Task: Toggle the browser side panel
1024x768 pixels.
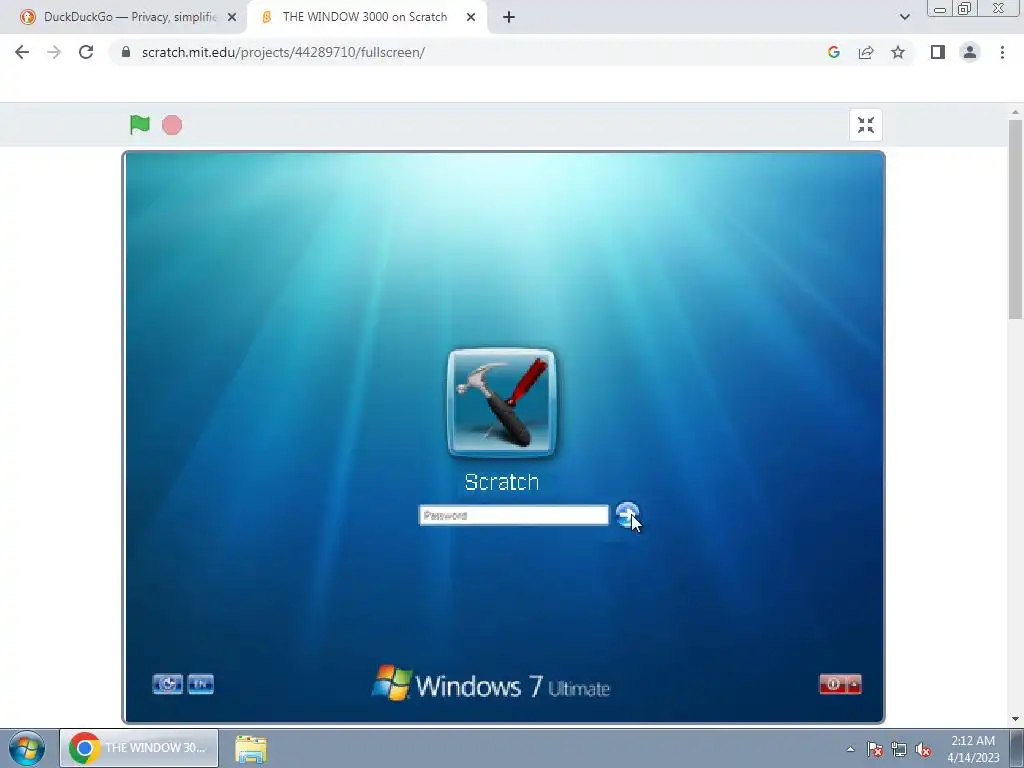Action: [938, 52]
